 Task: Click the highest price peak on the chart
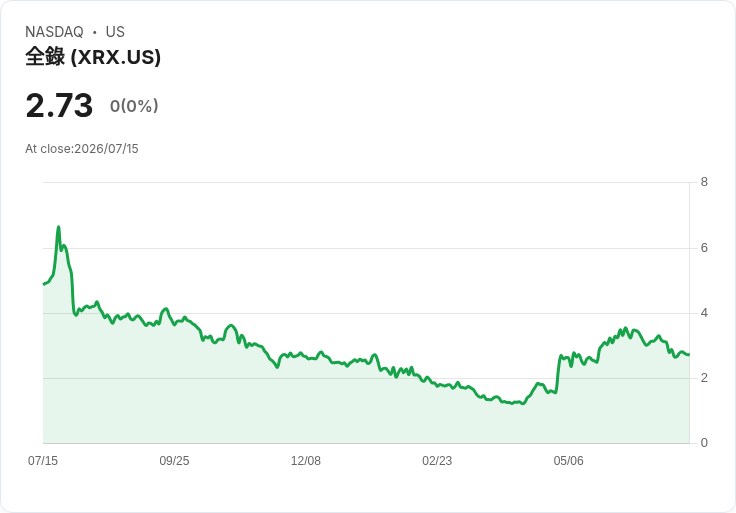click(59, 227)
